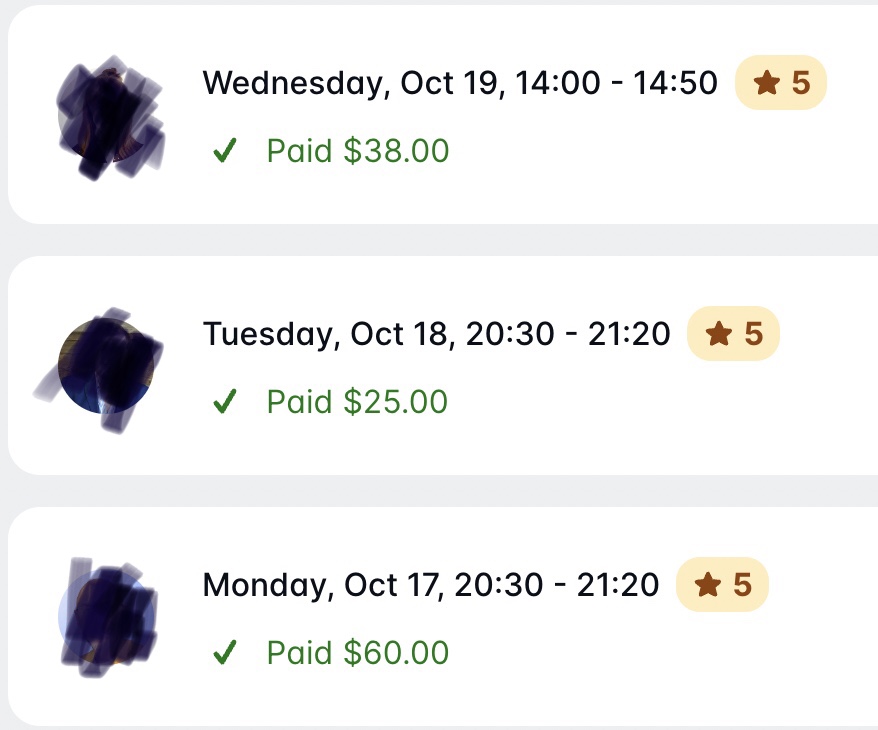Click the rating number 5 on Tuesday's badge
The width and height of the screenshot is (878, 730).
(754, 334)
